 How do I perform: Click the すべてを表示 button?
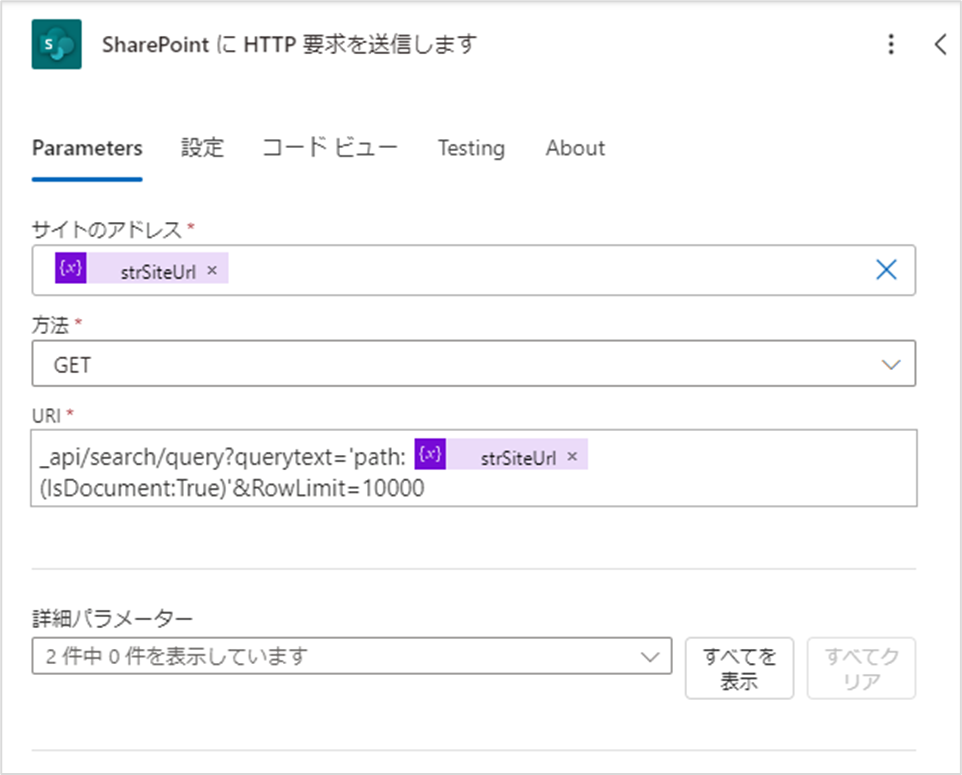tap(739, 668)
